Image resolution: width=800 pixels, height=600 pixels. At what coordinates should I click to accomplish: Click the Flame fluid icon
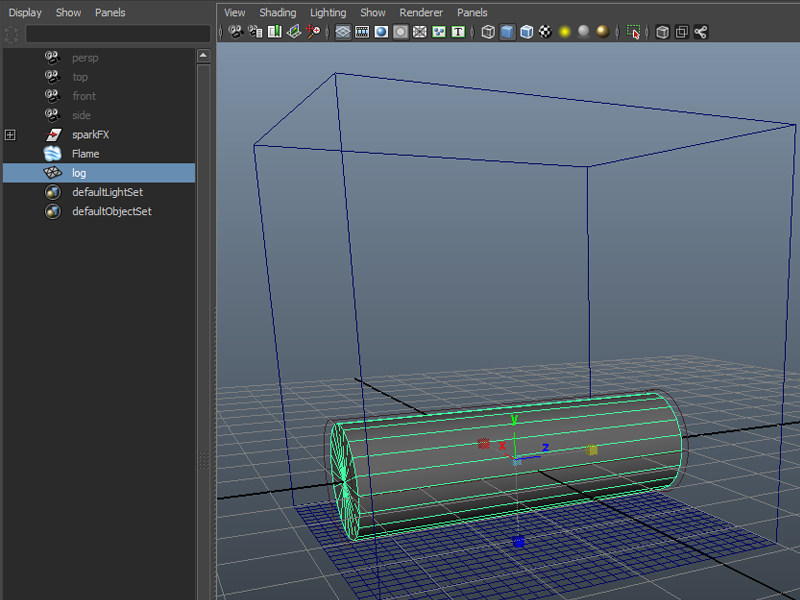click(53, 154)
